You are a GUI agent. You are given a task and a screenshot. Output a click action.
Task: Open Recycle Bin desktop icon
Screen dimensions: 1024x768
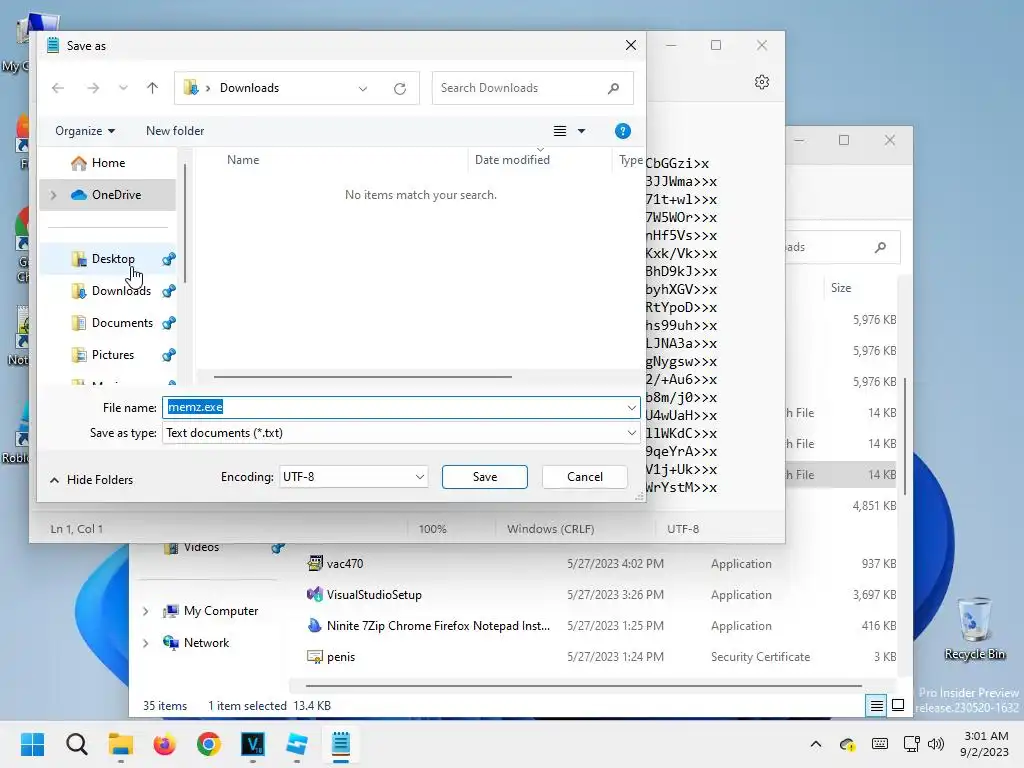coord(974,628)
